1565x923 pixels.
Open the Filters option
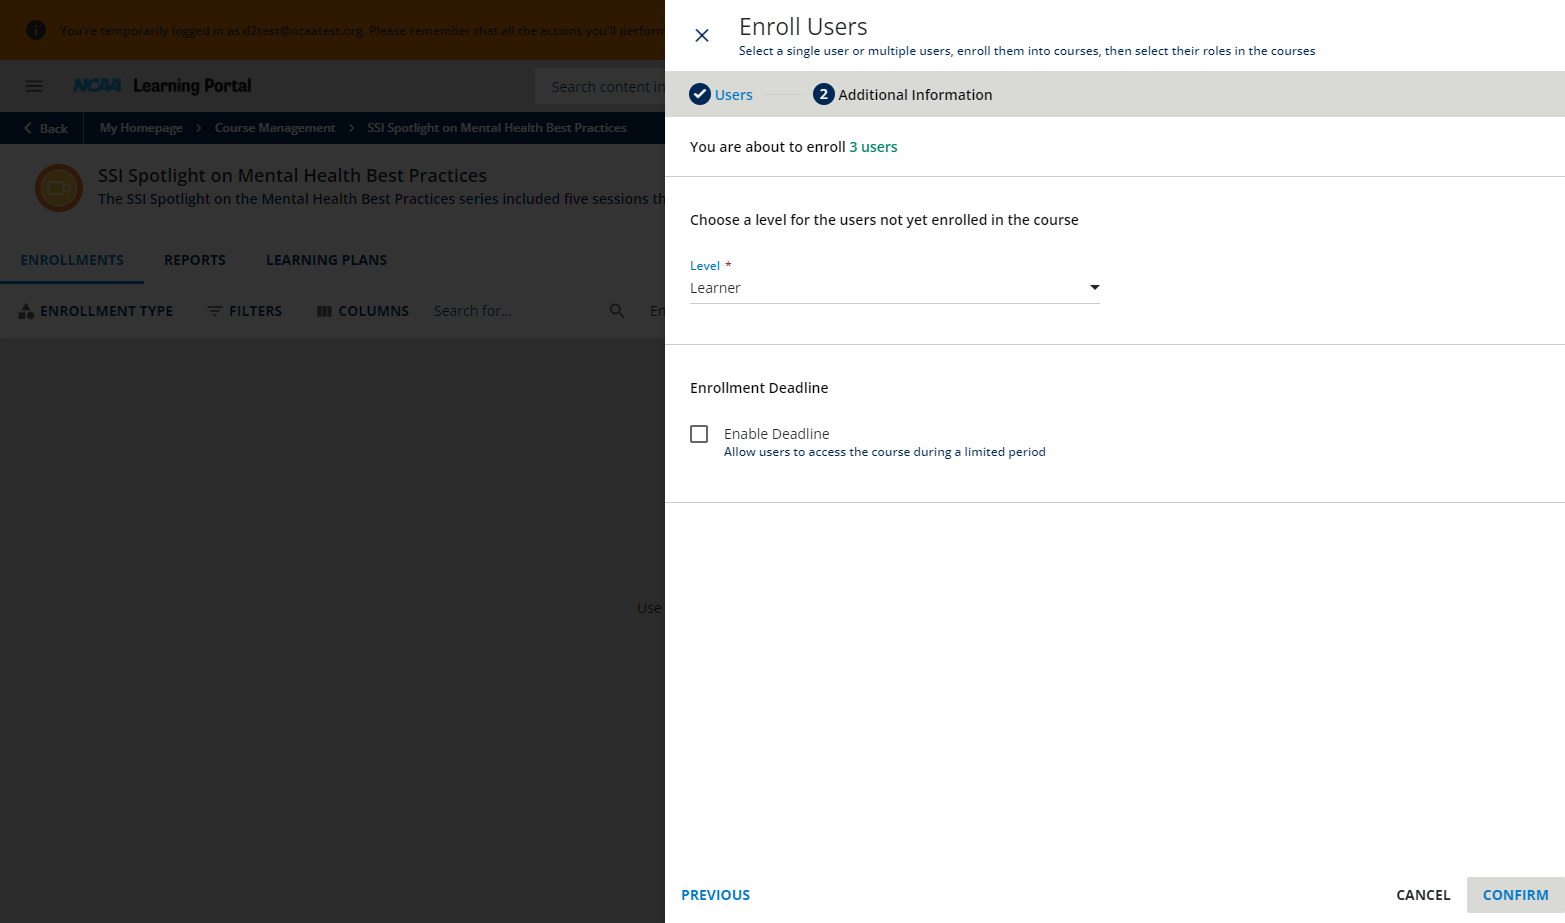pyautogui.click(x=245, y=311)
